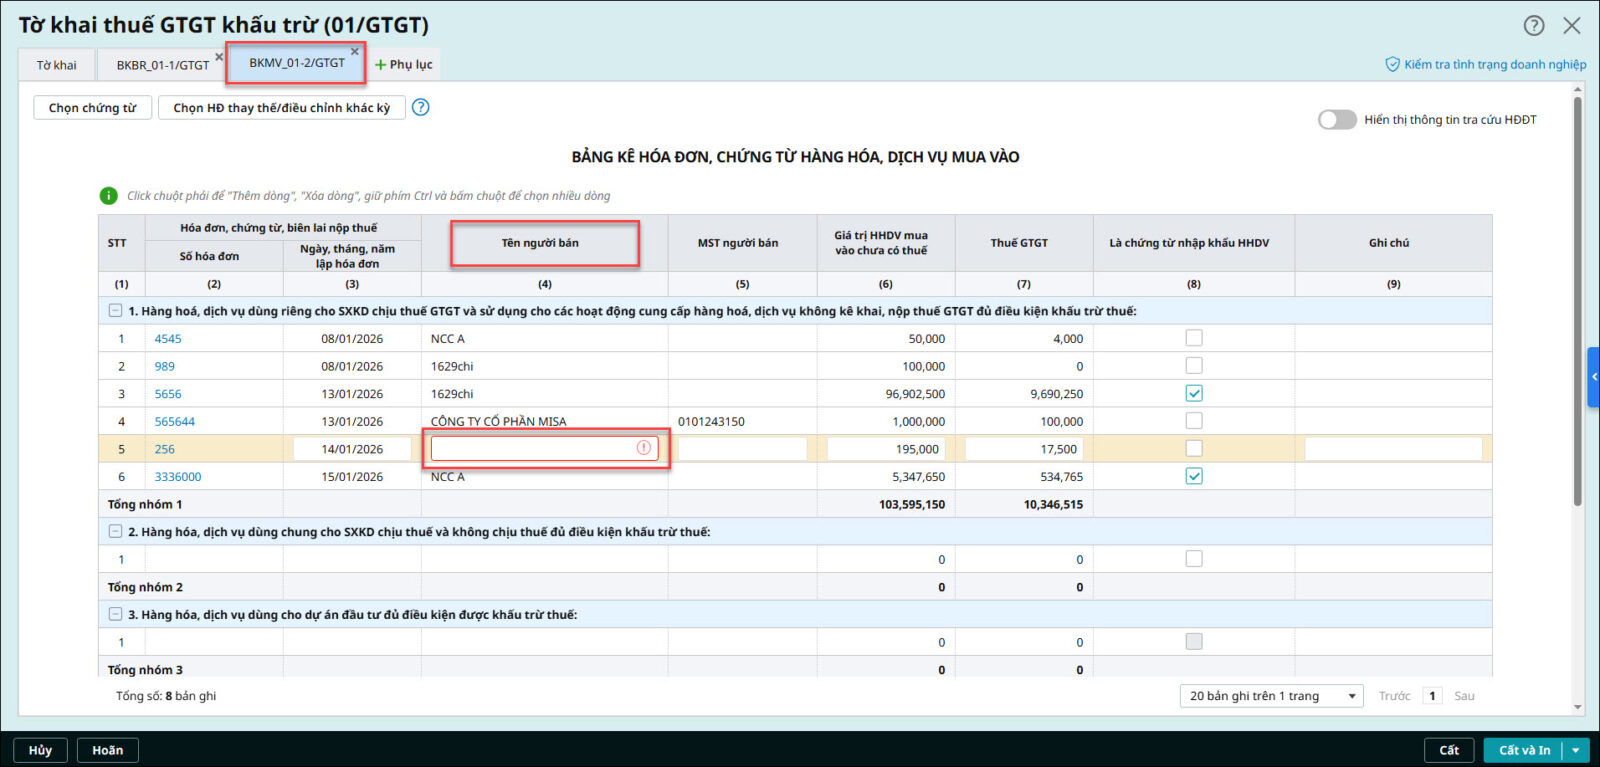1600x767 pixels.
Task: Click the help question mark icon in the title bar
Action: click(x=1534, y=26)
